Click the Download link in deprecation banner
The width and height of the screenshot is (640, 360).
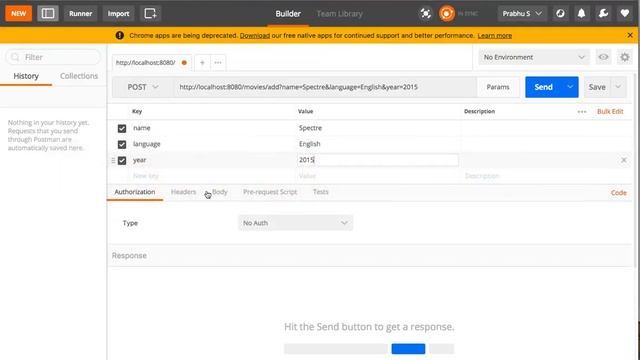(255, 36)
